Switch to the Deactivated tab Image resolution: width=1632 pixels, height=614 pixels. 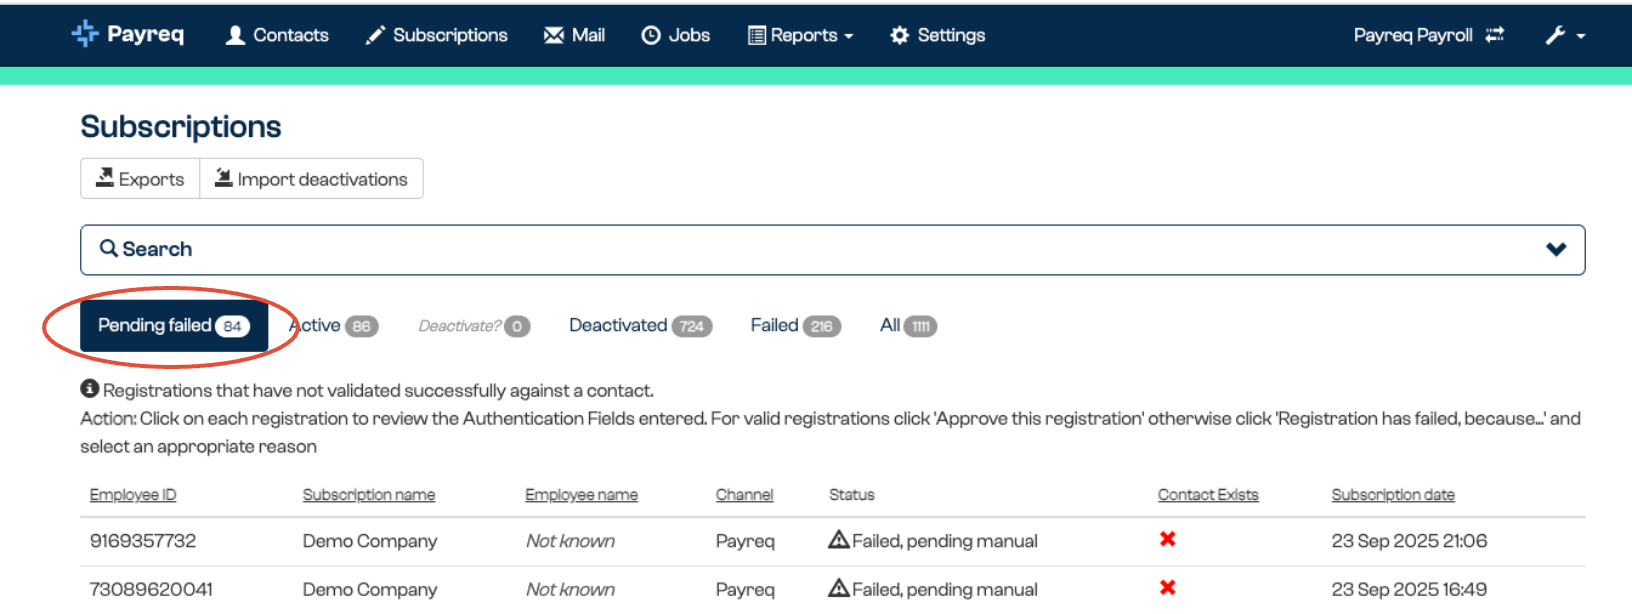click(x=640, y=326)
